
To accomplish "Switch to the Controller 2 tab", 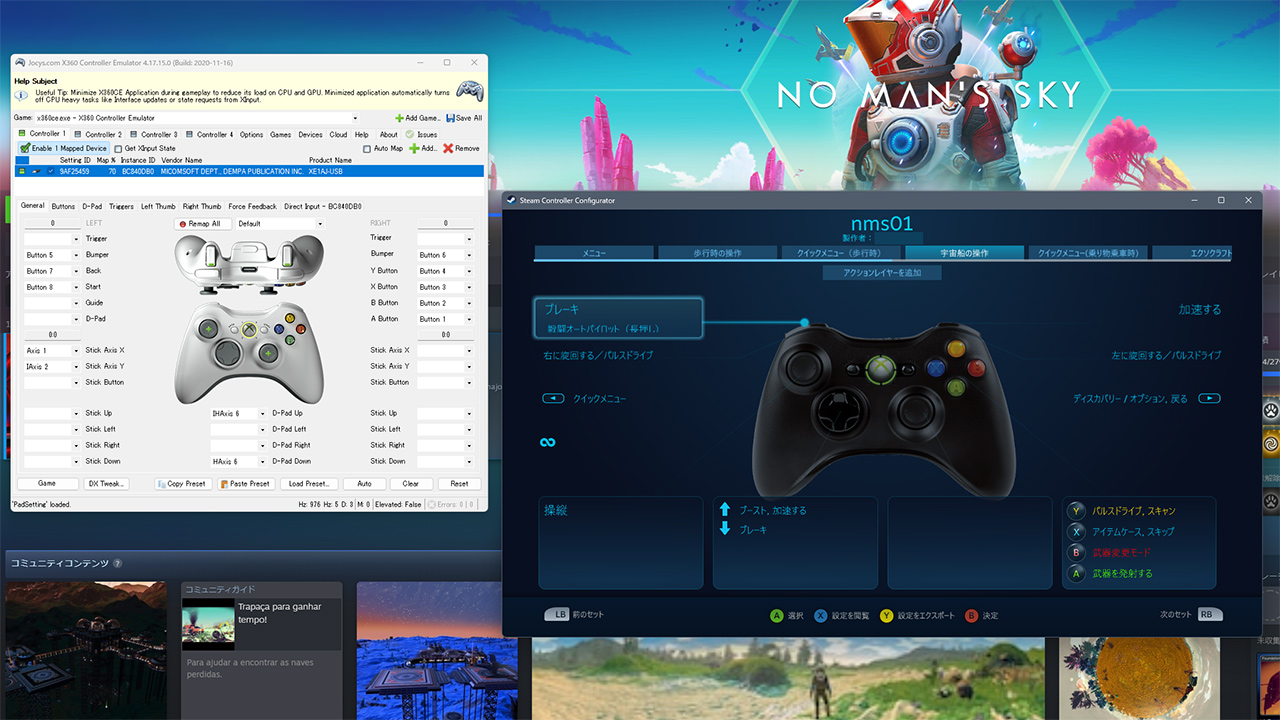I will pyautogui.click(x=97, y=134).
